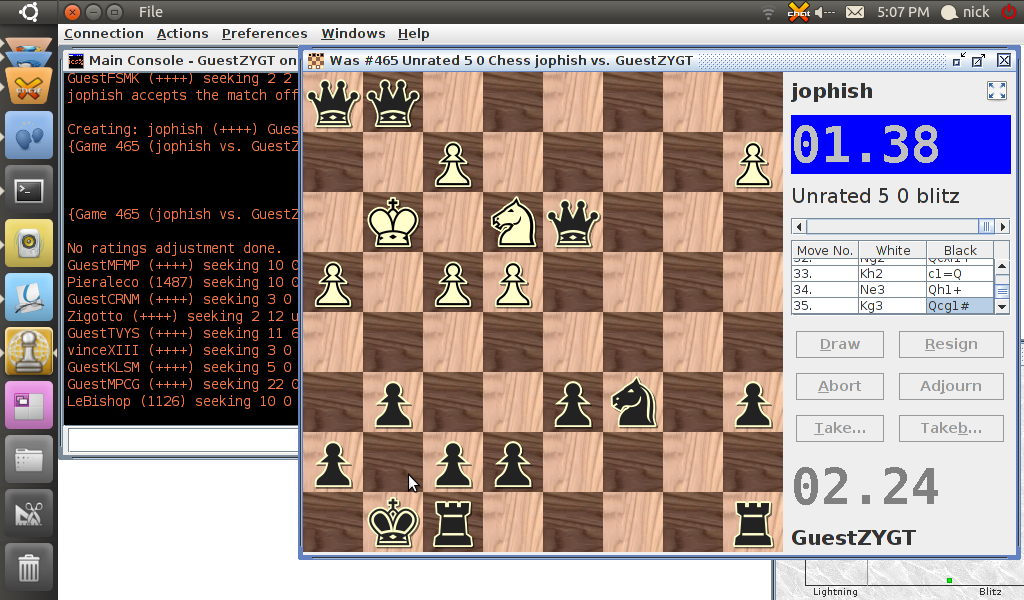Open the Windows menu
The height and width of the screenshot is (600, 1024).
click(353, 34)
